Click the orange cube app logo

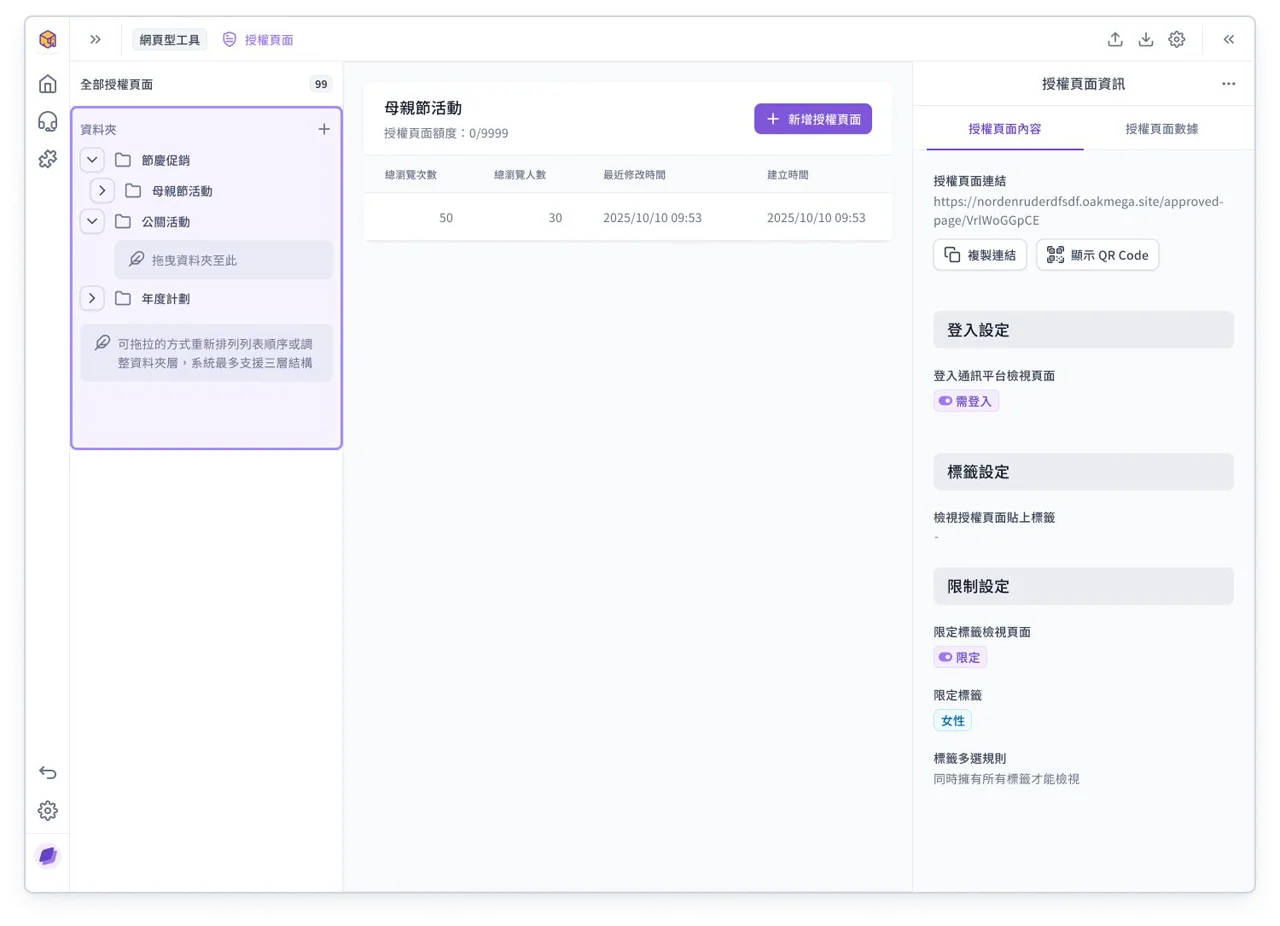[47, 39]
